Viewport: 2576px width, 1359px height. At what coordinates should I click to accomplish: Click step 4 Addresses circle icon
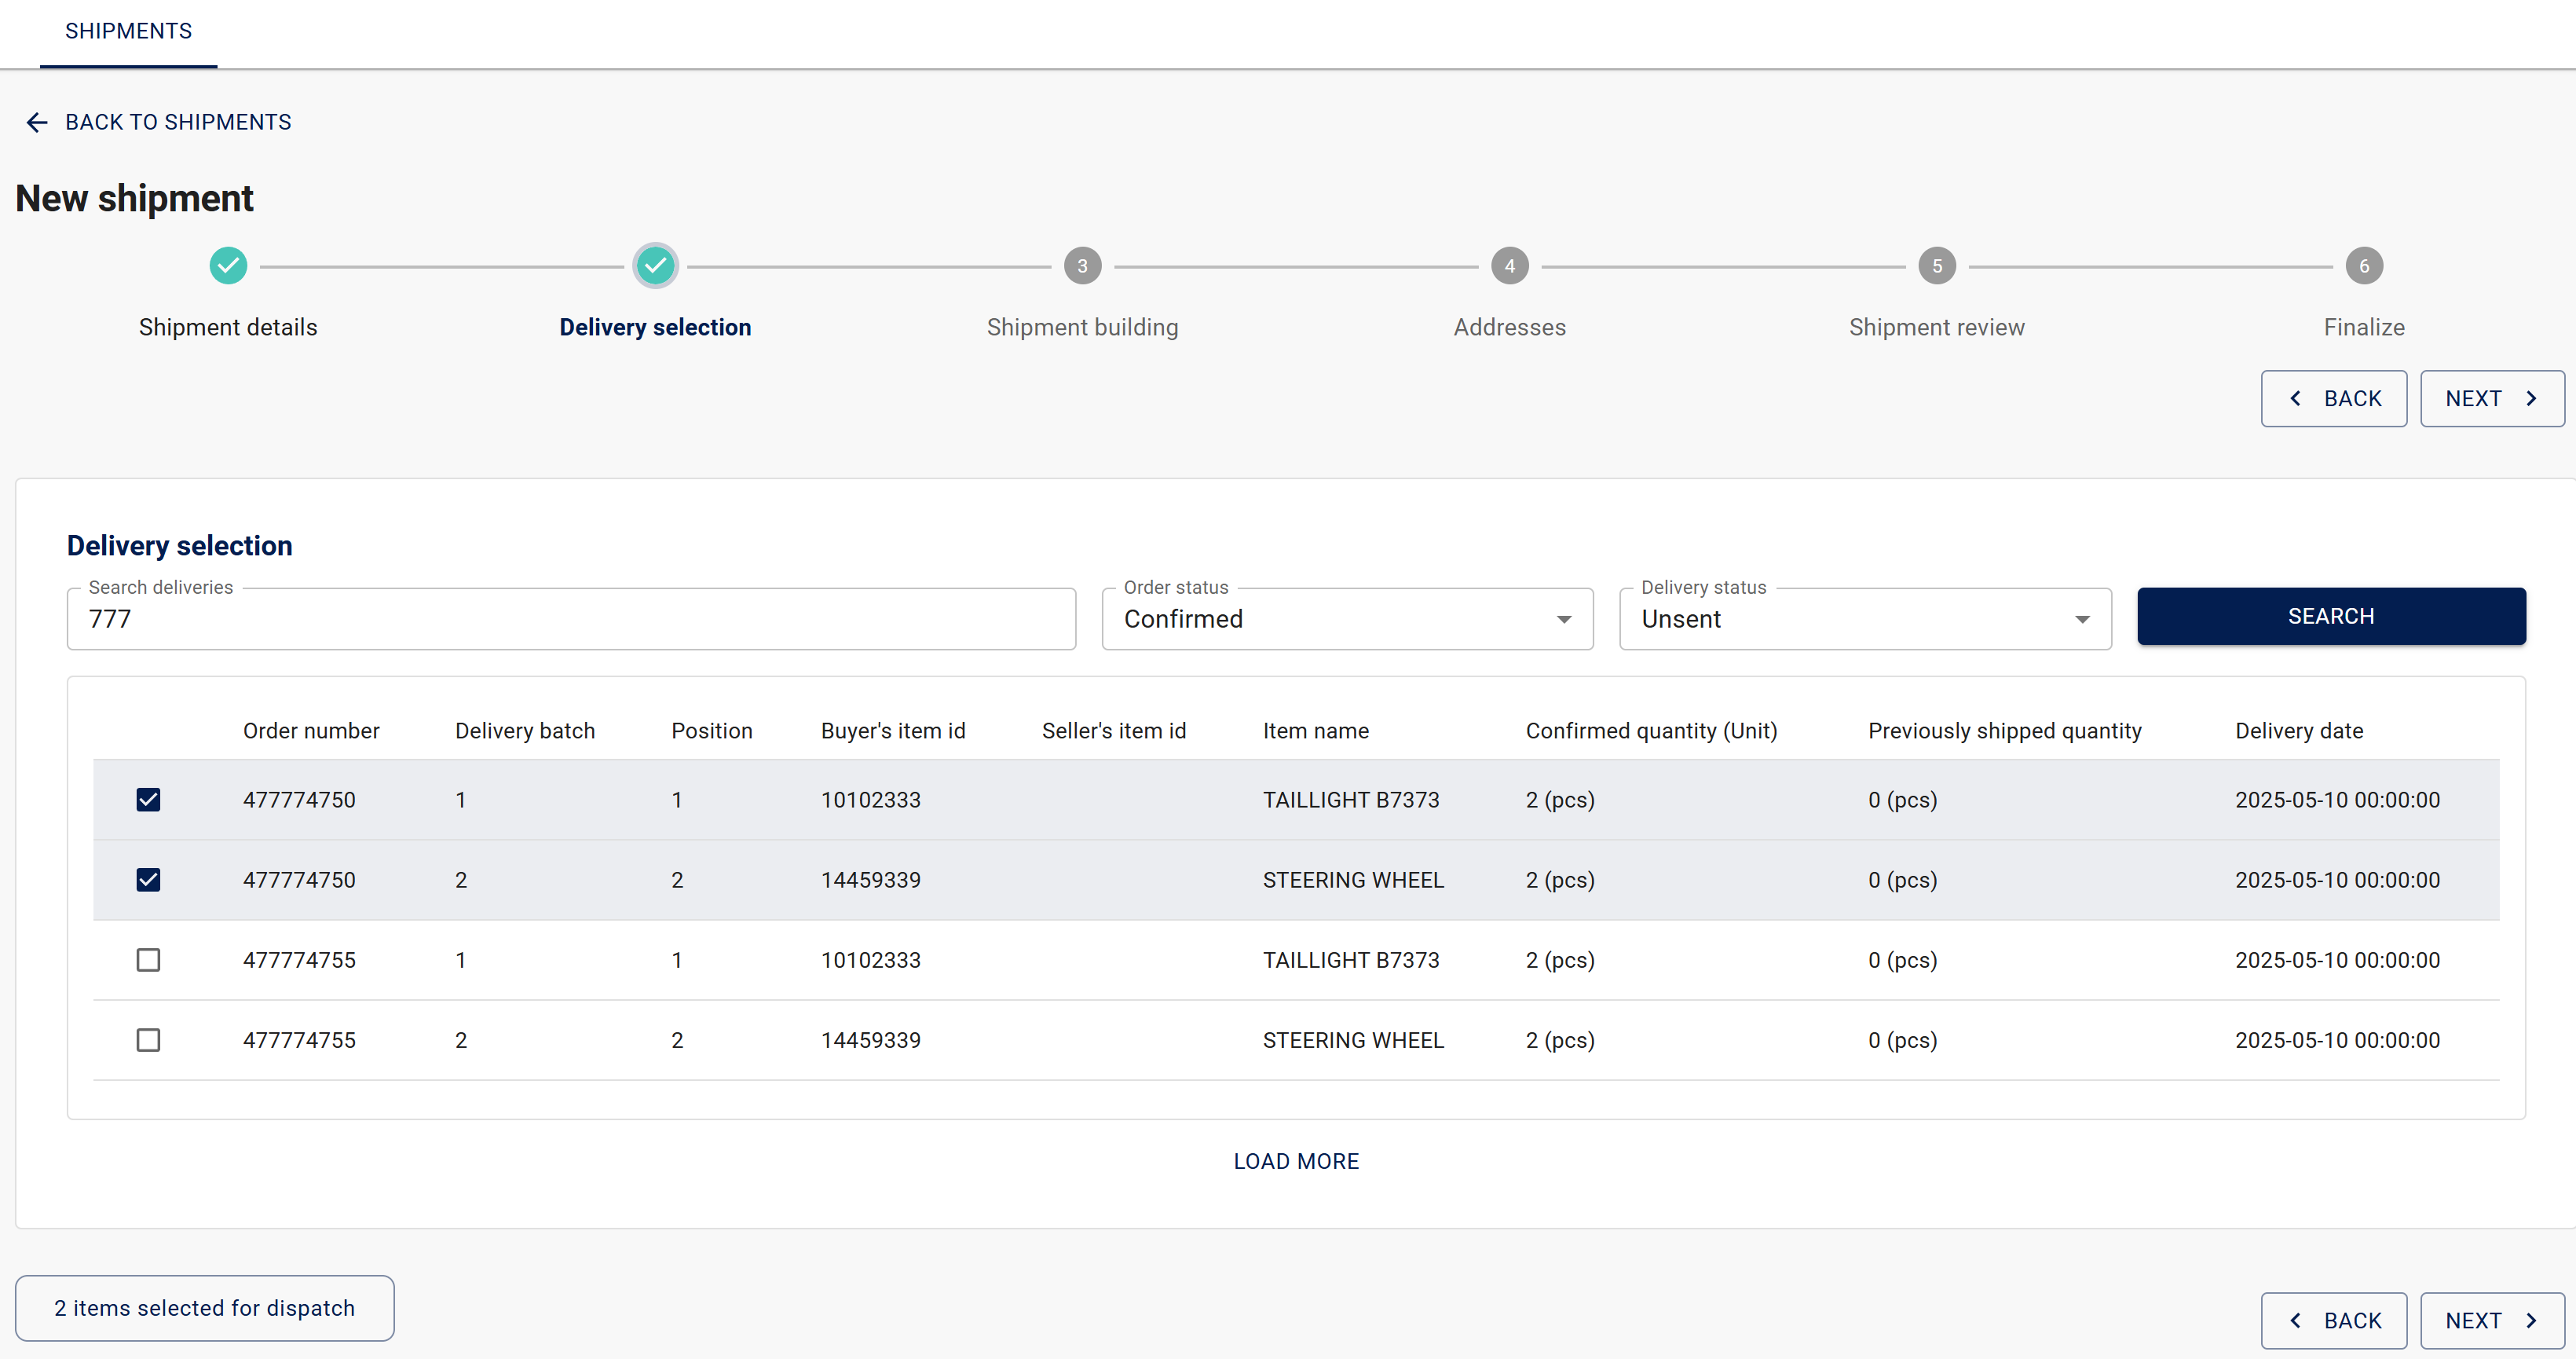[1509, 266]
